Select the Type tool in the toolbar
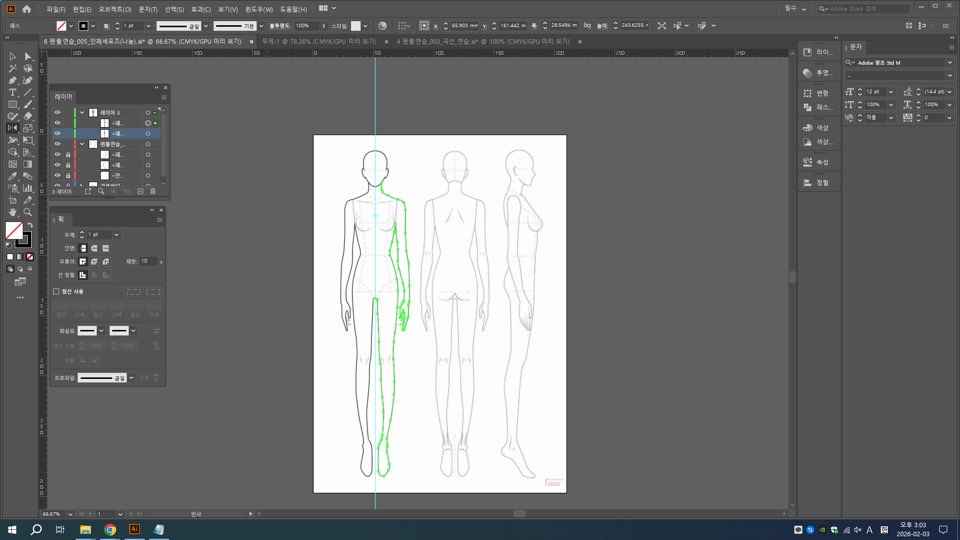This screenshot has width=960, height=540. coord(12,92)
